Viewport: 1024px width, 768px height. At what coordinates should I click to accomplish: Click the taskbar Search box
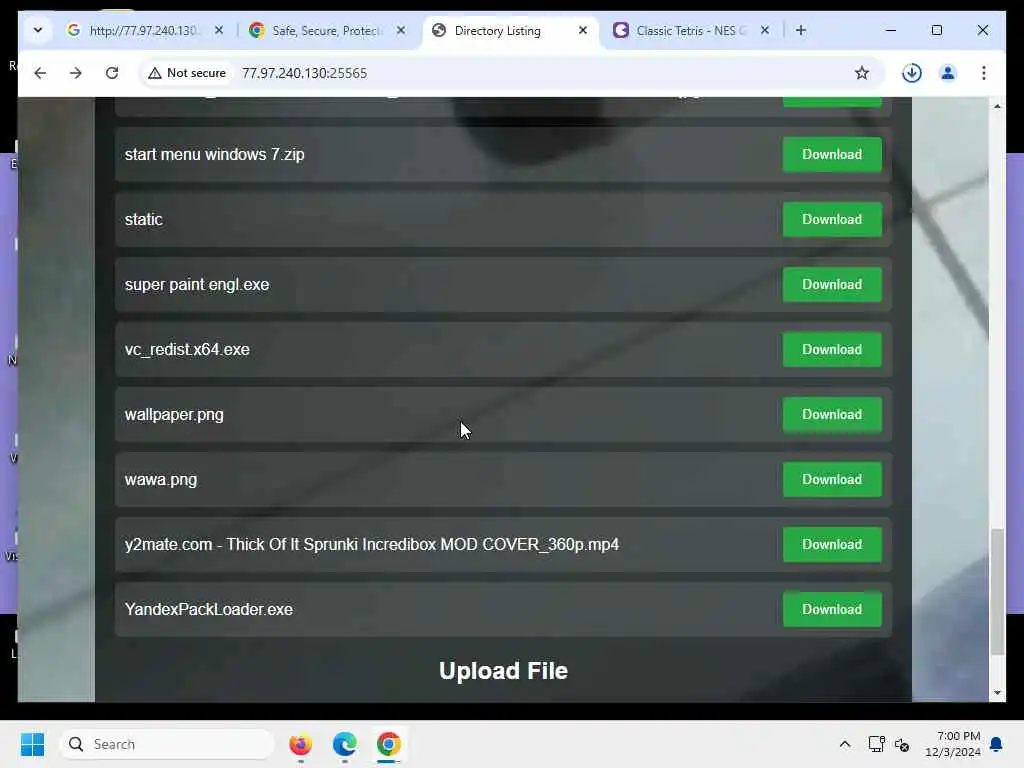coord(167,744)
